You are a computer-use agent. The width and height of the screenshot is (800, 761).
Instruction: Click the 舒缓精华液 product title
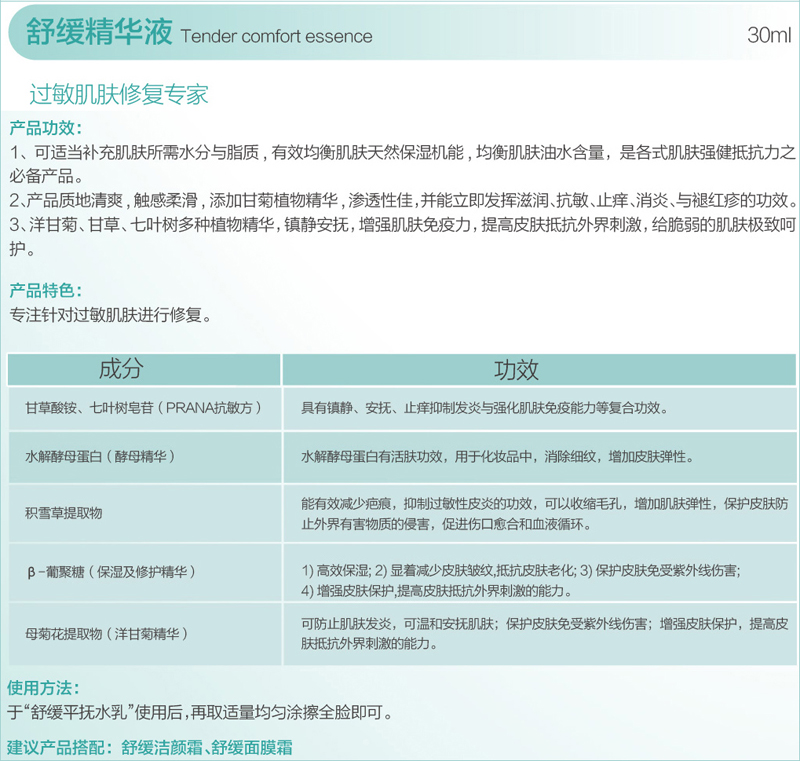(94, 34)
